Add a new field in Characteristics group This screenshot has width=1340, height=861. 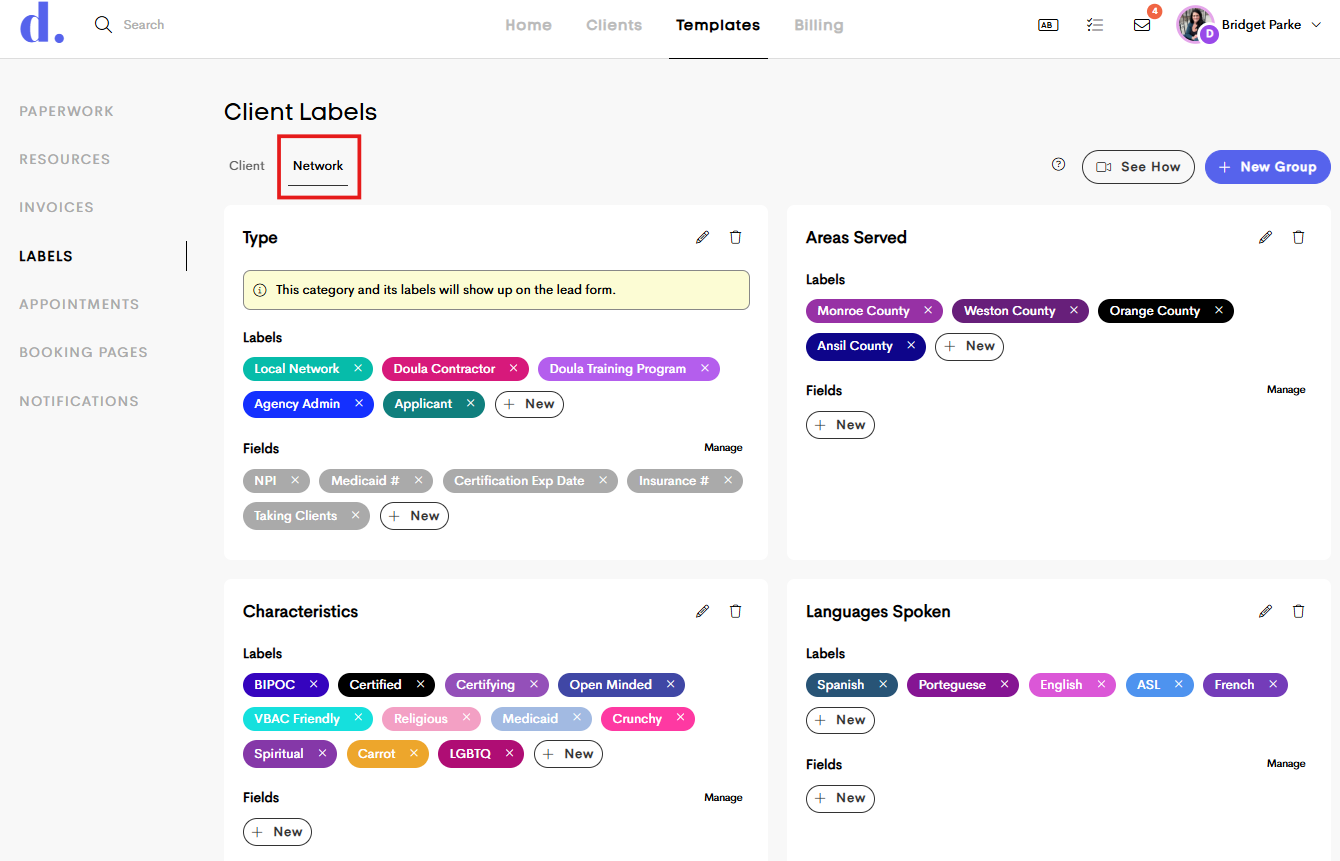pos(277,832)
